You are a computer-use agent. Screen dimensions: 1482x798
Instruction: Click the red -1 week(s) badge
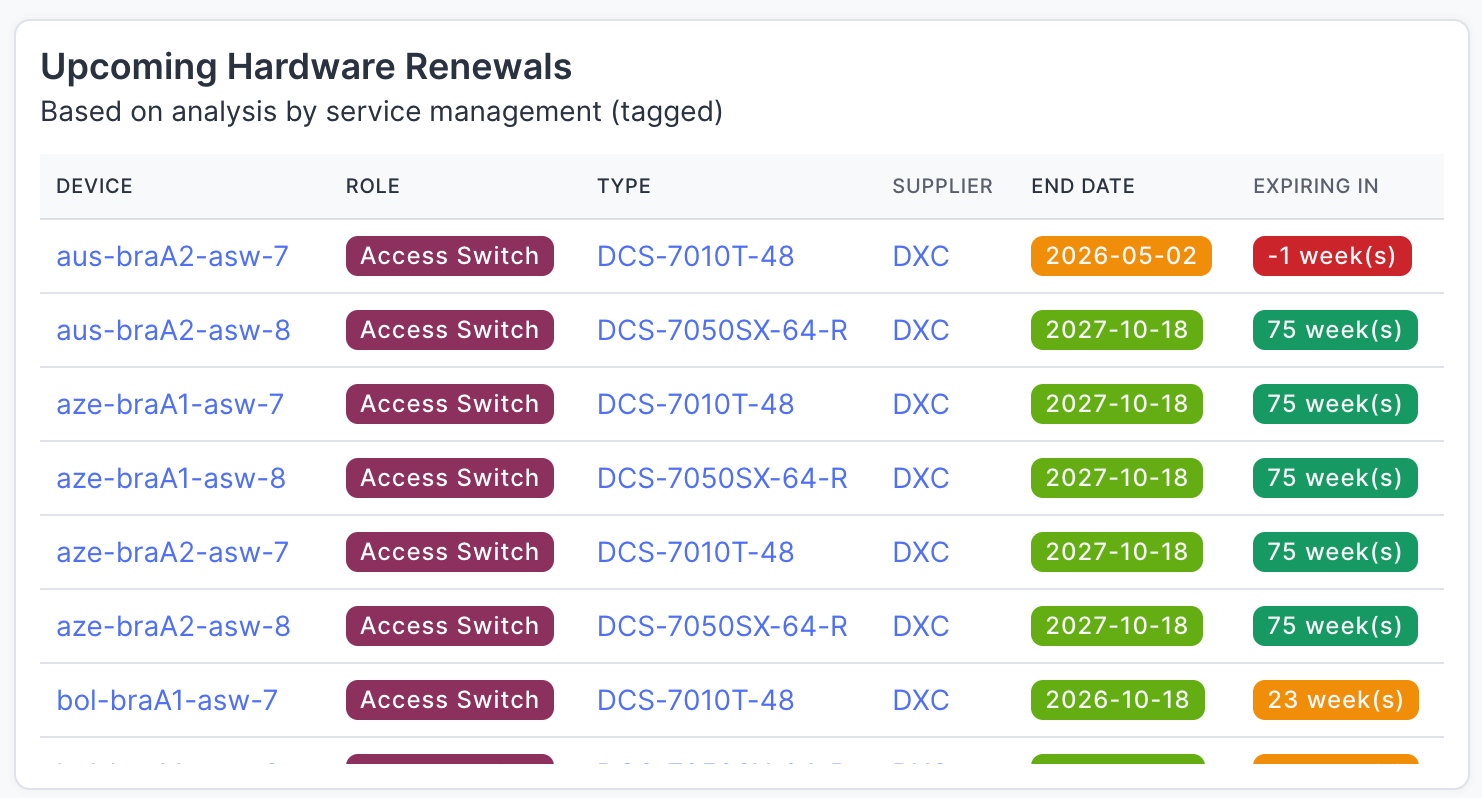point(1332,256)
